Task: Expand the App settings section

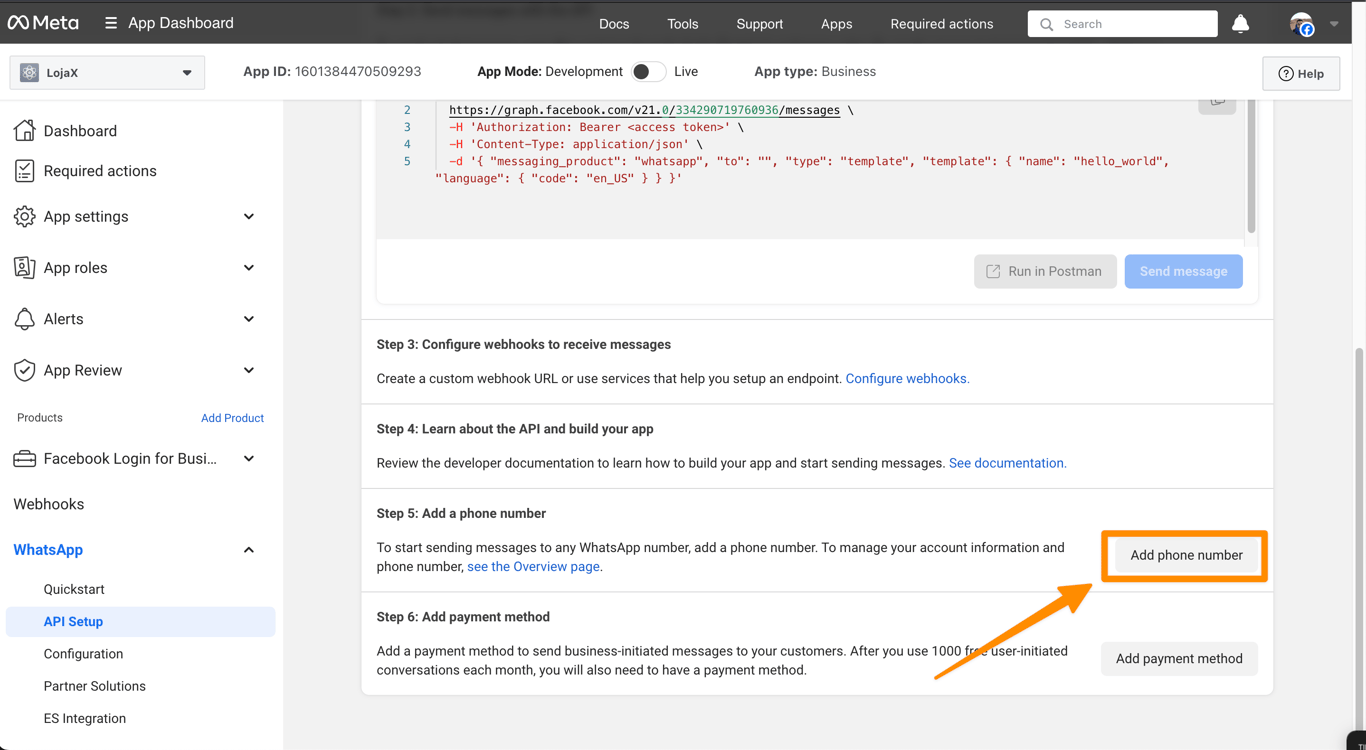Action: point(248,217)
